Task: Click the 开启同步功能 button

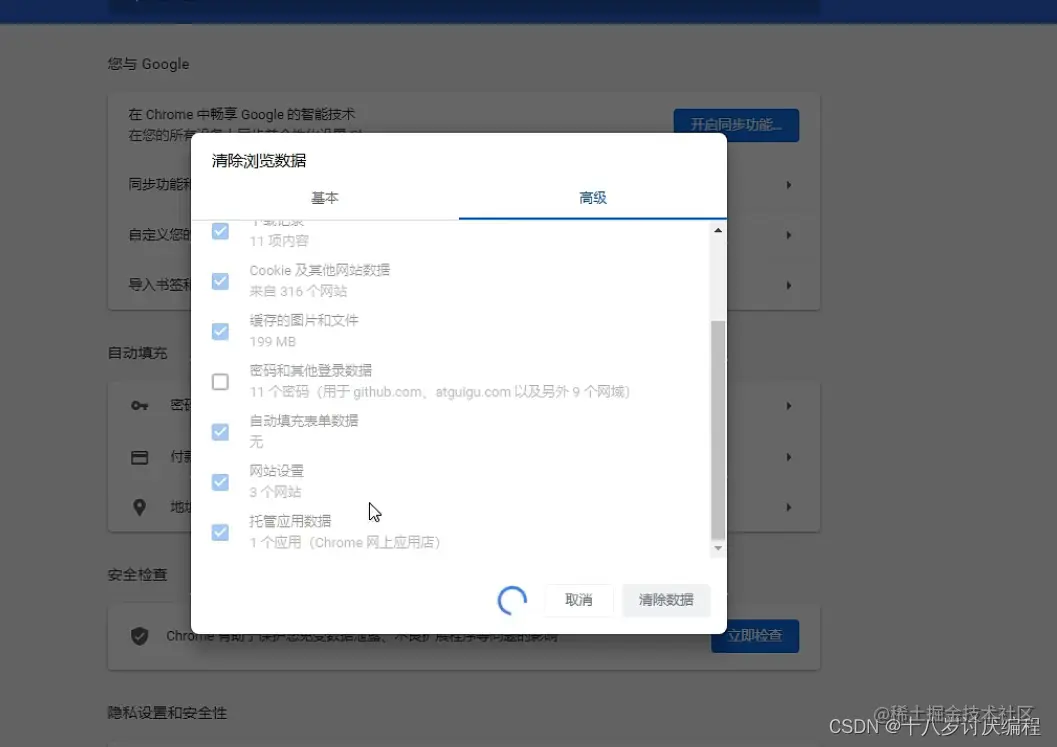Action: pyautogui.click(x=736, y=125)
